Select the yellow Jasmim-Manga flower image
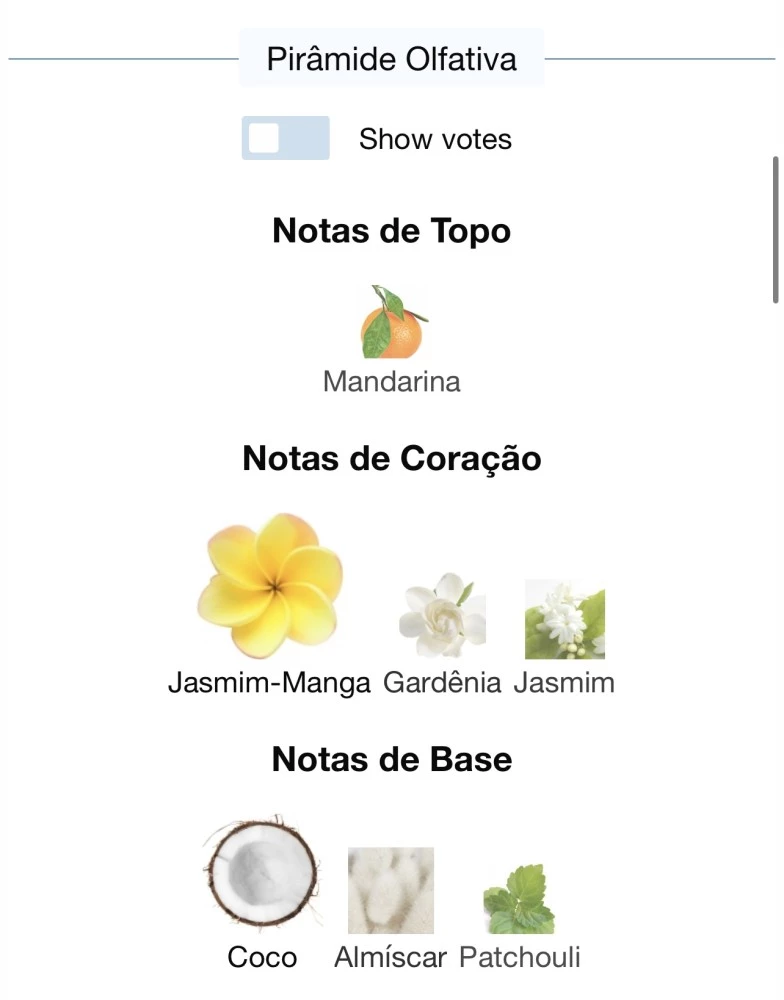The width and height of the screenshot is (784, 1000). point(270,585)
